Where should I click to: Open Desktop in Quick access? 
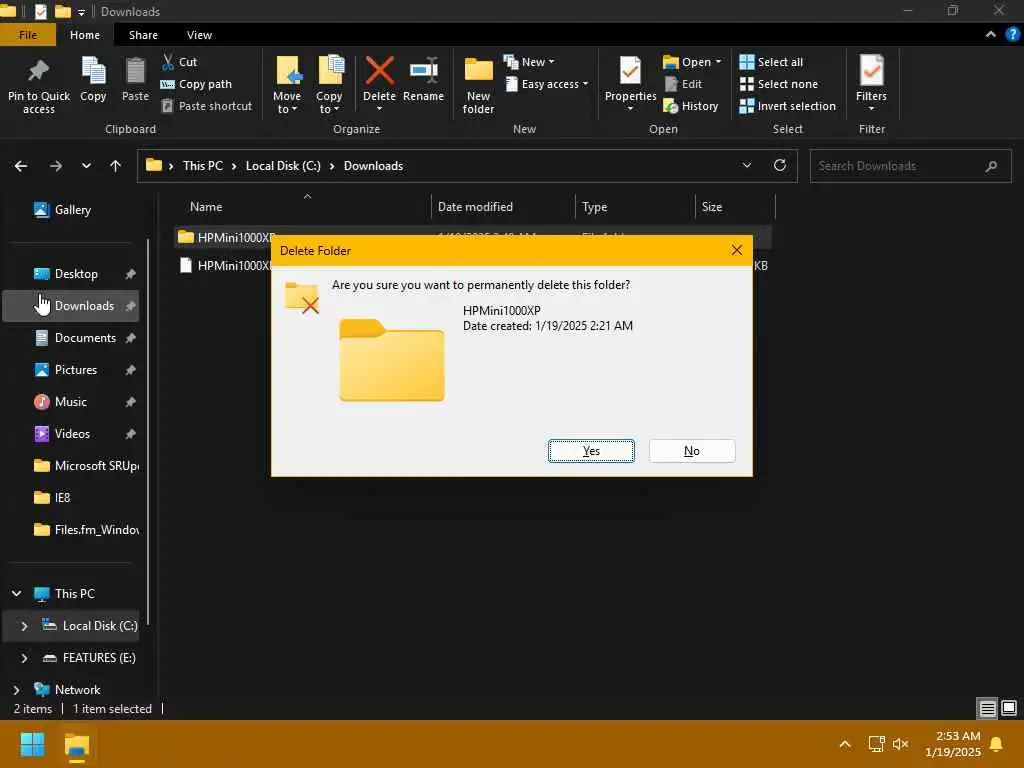[x=76, y=274]
